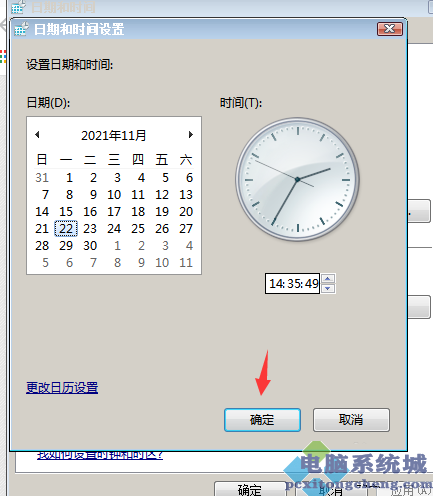Image resolution: width=433 pixels, height=496 pixels.
Task: Pick November 10 in Wednesday column
Action: [x=114, y=195]
